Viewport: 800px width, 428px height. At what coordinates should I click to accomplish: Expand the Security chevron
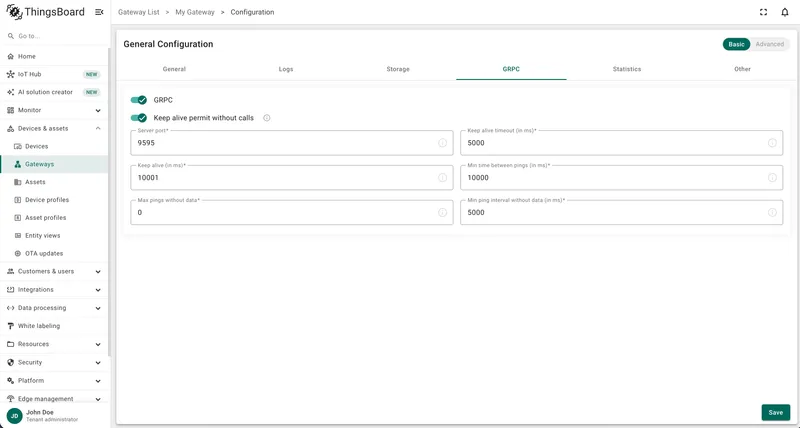pyautogui.click(x=98, y=363)
